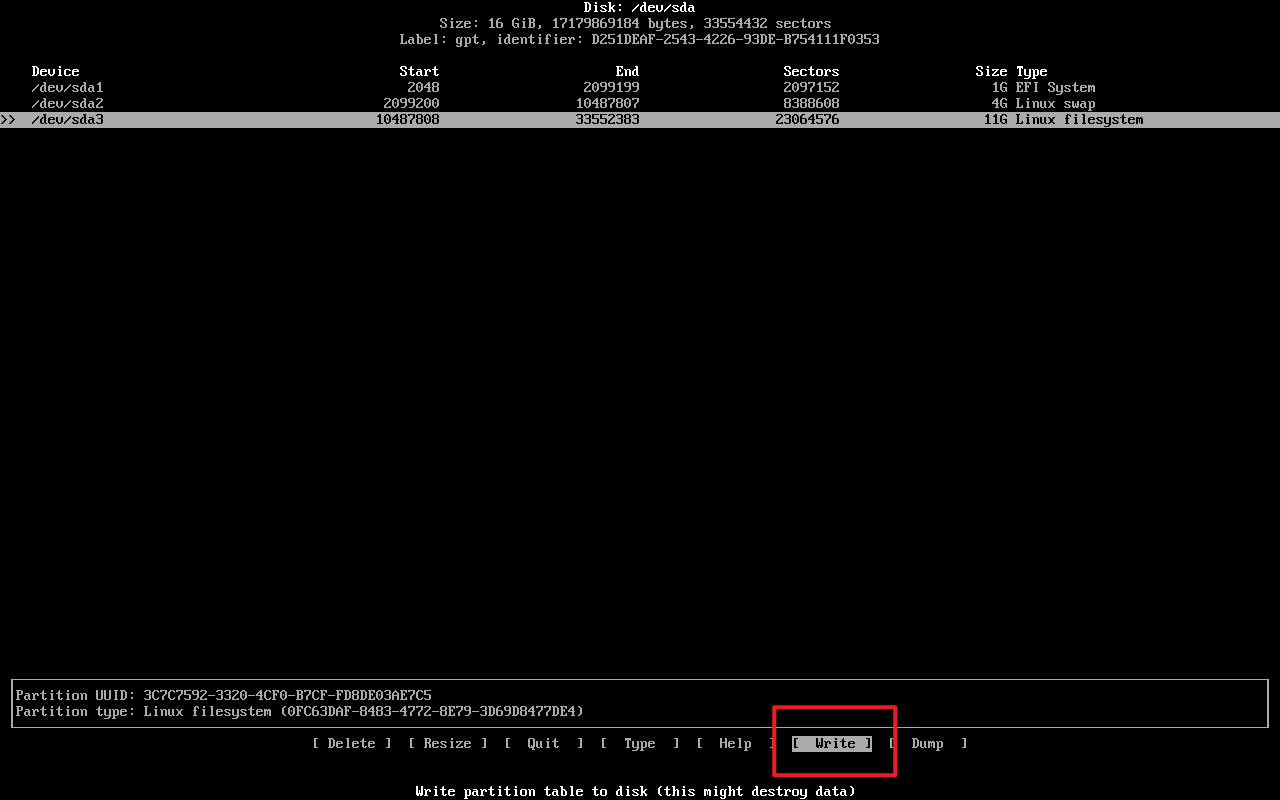1280x800 pixels.
Task: Select the Delete menu option
Action: (x=351, y=743)
